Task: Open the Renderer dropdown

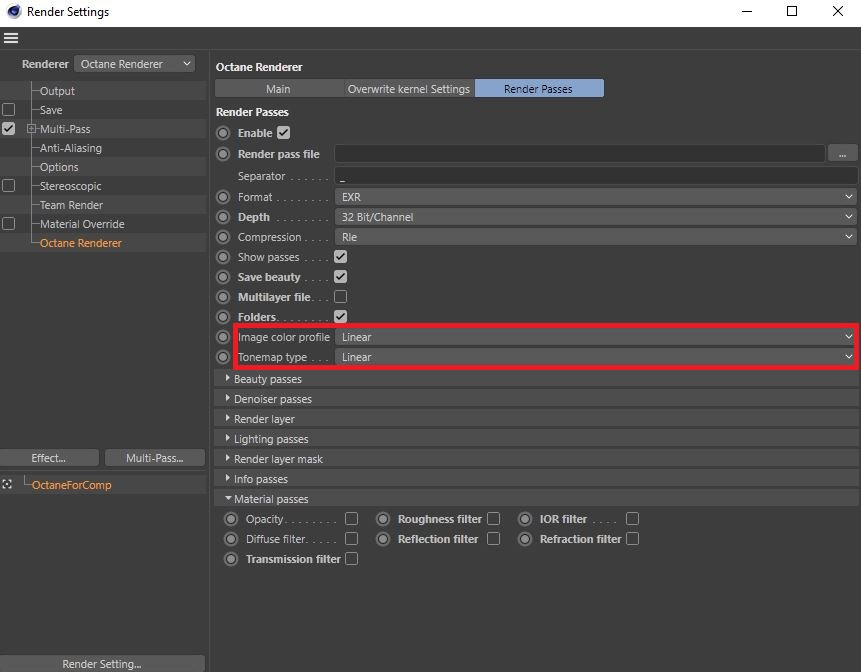Action: click(x=135, y=64)
